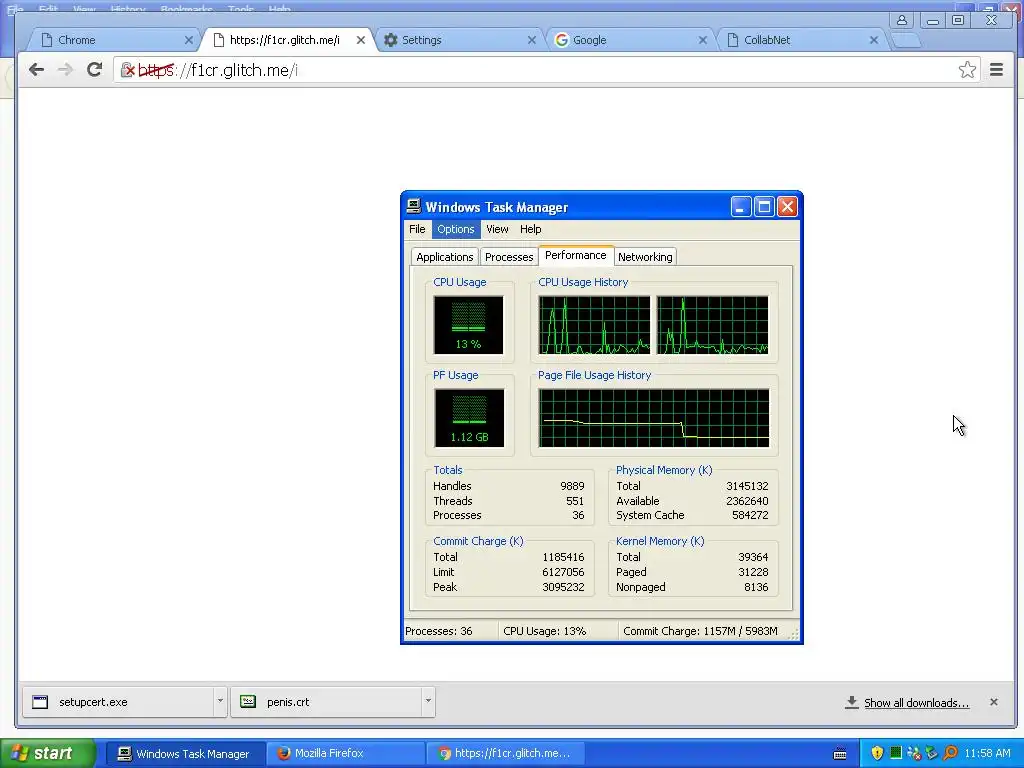Image resolution: width=1024 pixels, height=768 pixels.
Task: Open a new tab with the new-tab button
Action: 906,40
